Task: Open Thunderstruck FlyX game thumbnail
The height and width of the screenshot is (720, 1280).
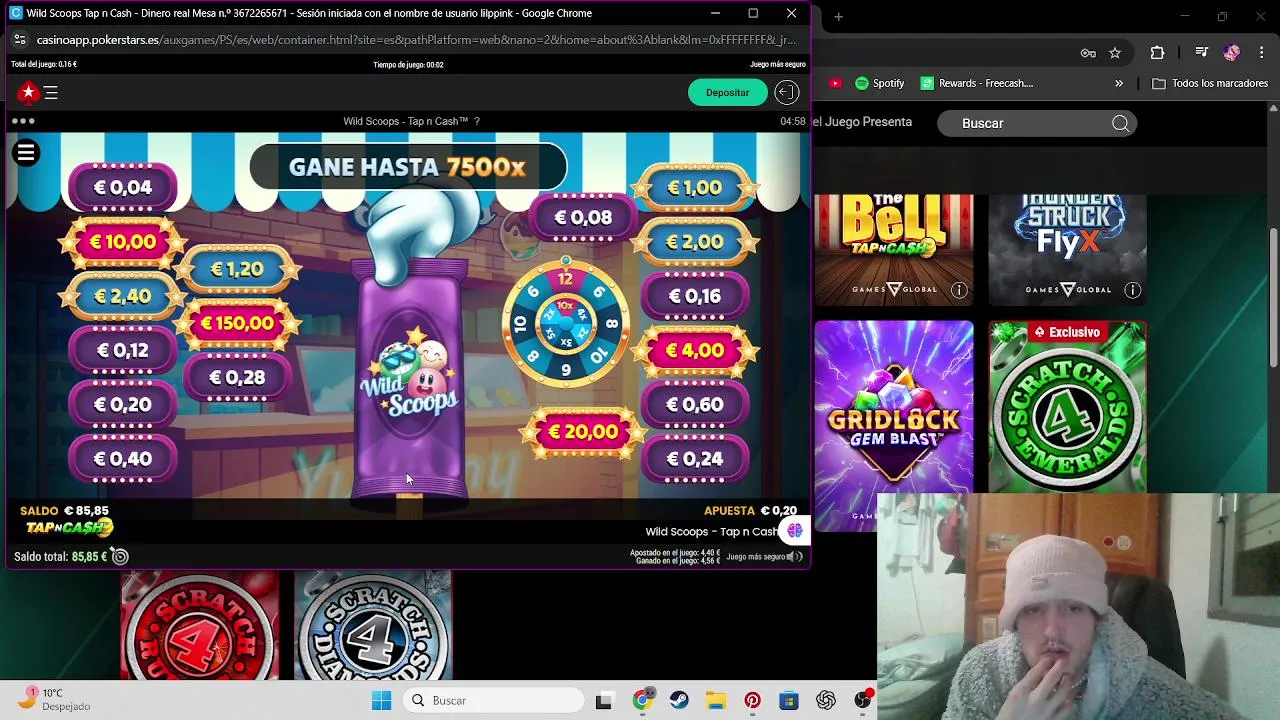Action: click(1068, 250)
